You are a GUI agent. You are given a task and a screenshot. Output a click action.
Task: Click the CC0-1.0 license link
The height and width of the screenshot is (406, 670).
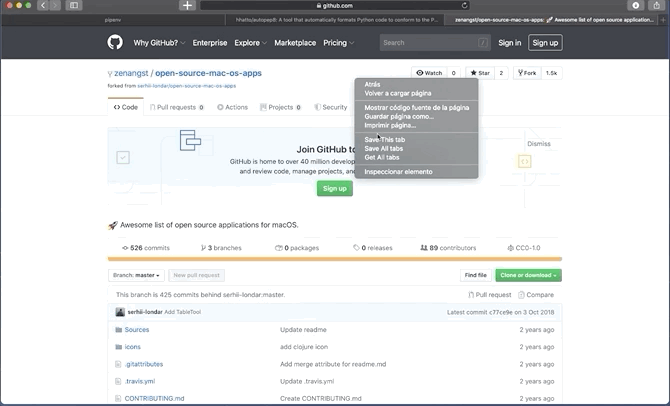[524, 248]
